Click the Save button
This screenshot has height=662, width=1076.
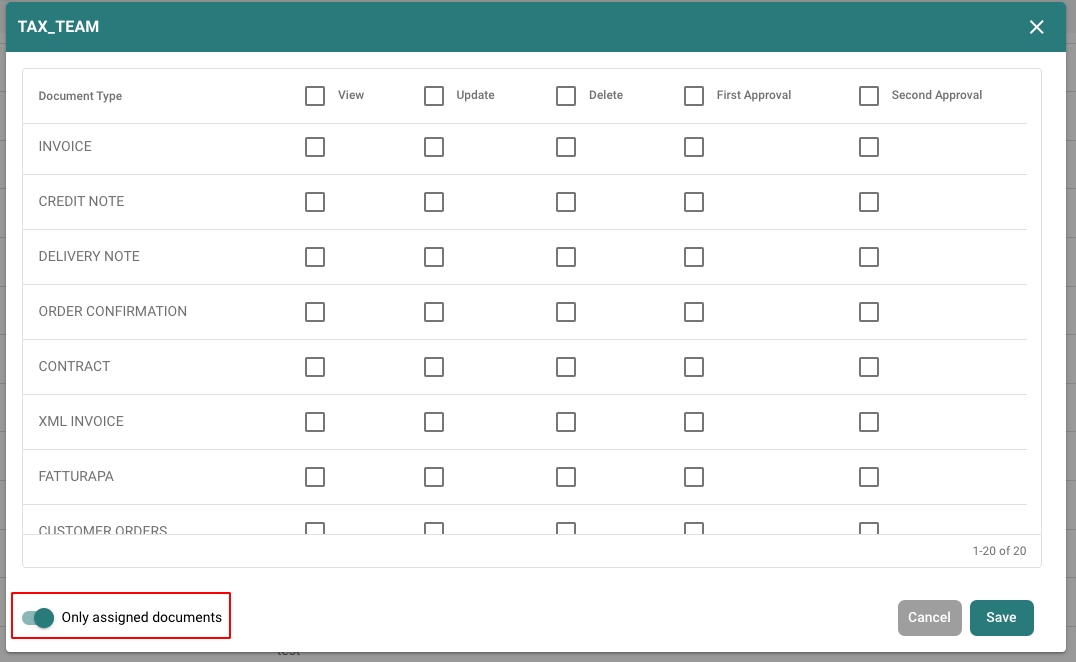(x=1001, y=618)
